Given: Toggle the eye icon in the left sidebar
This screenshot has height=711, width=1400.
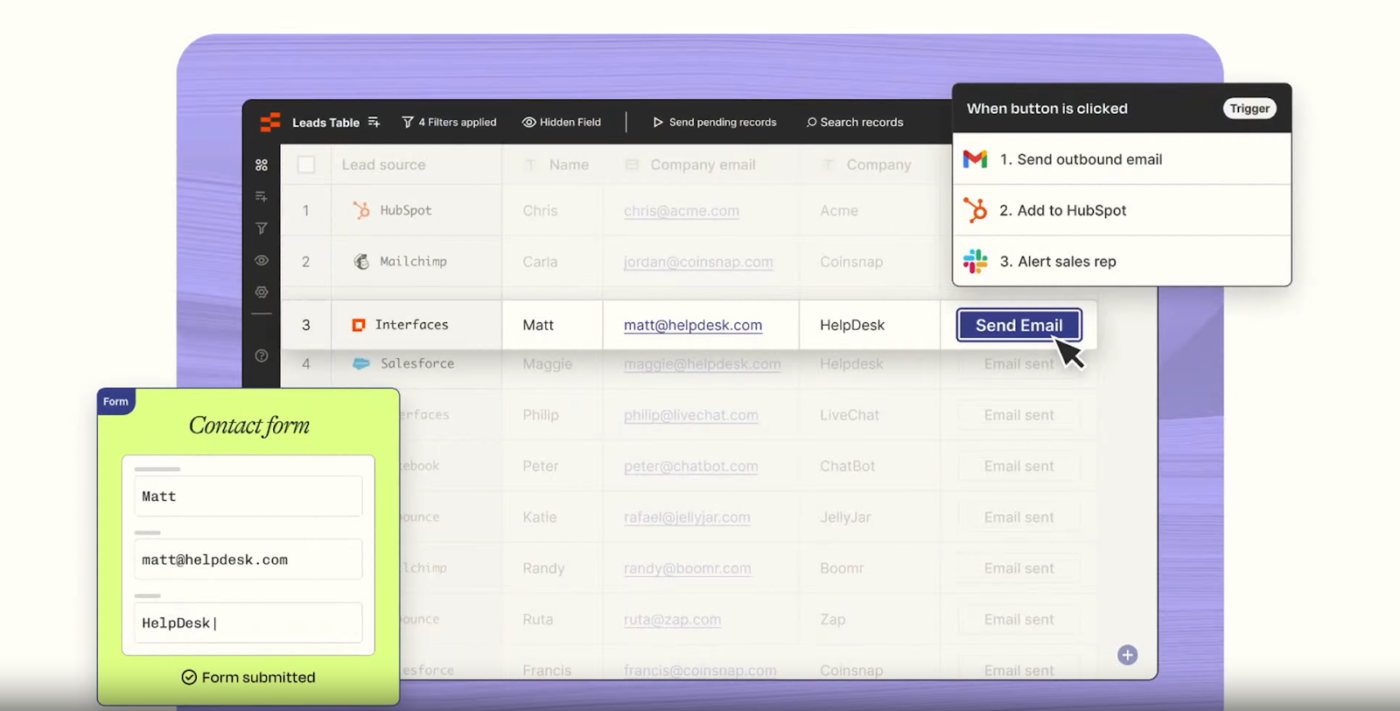Looking at the screenshot, I should 261,261.
